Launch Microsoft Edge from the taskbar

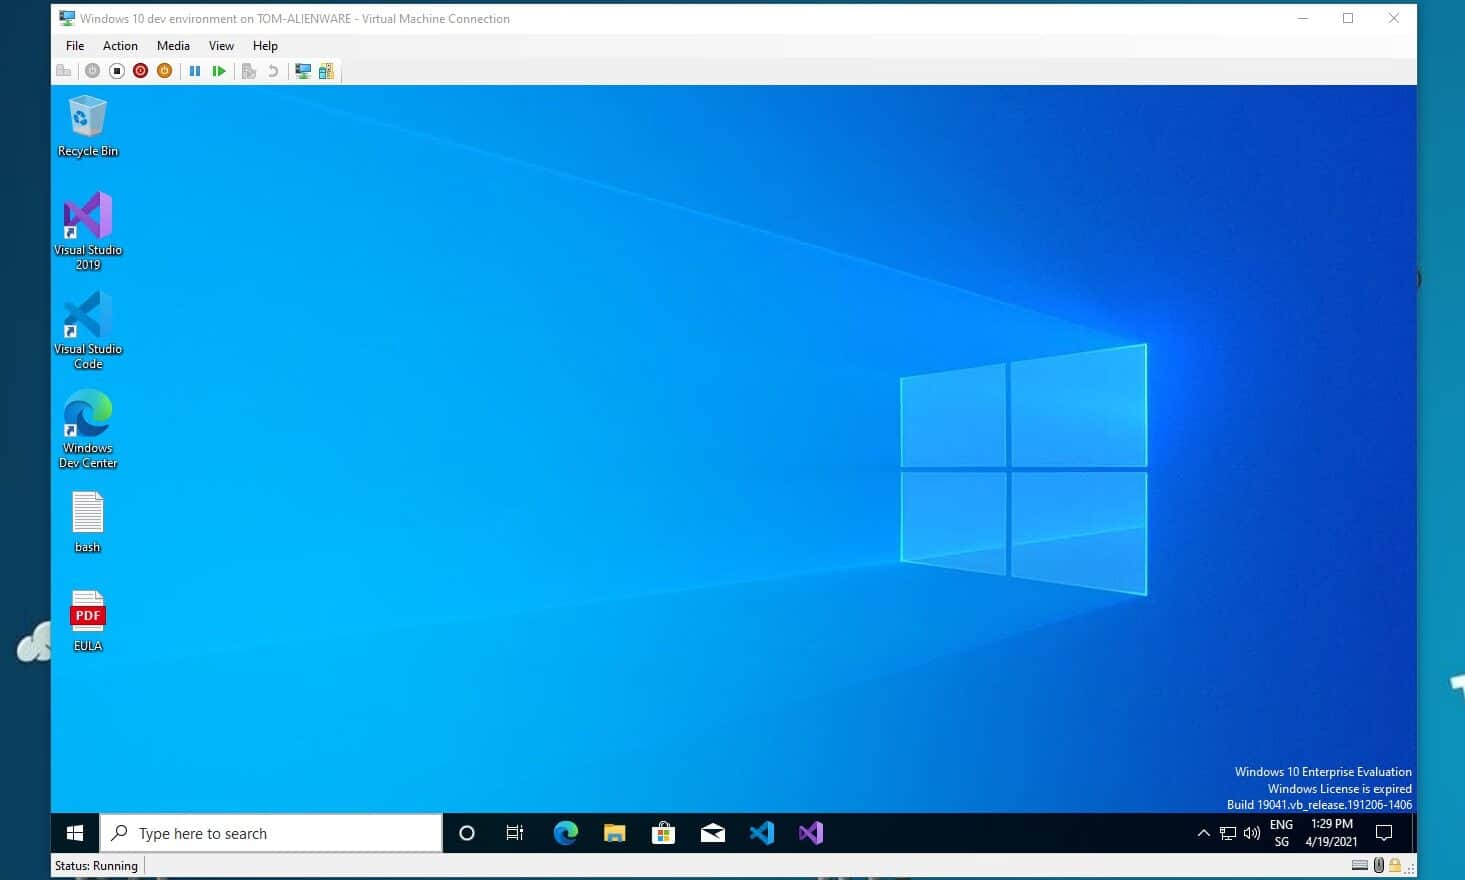point(565,833)
